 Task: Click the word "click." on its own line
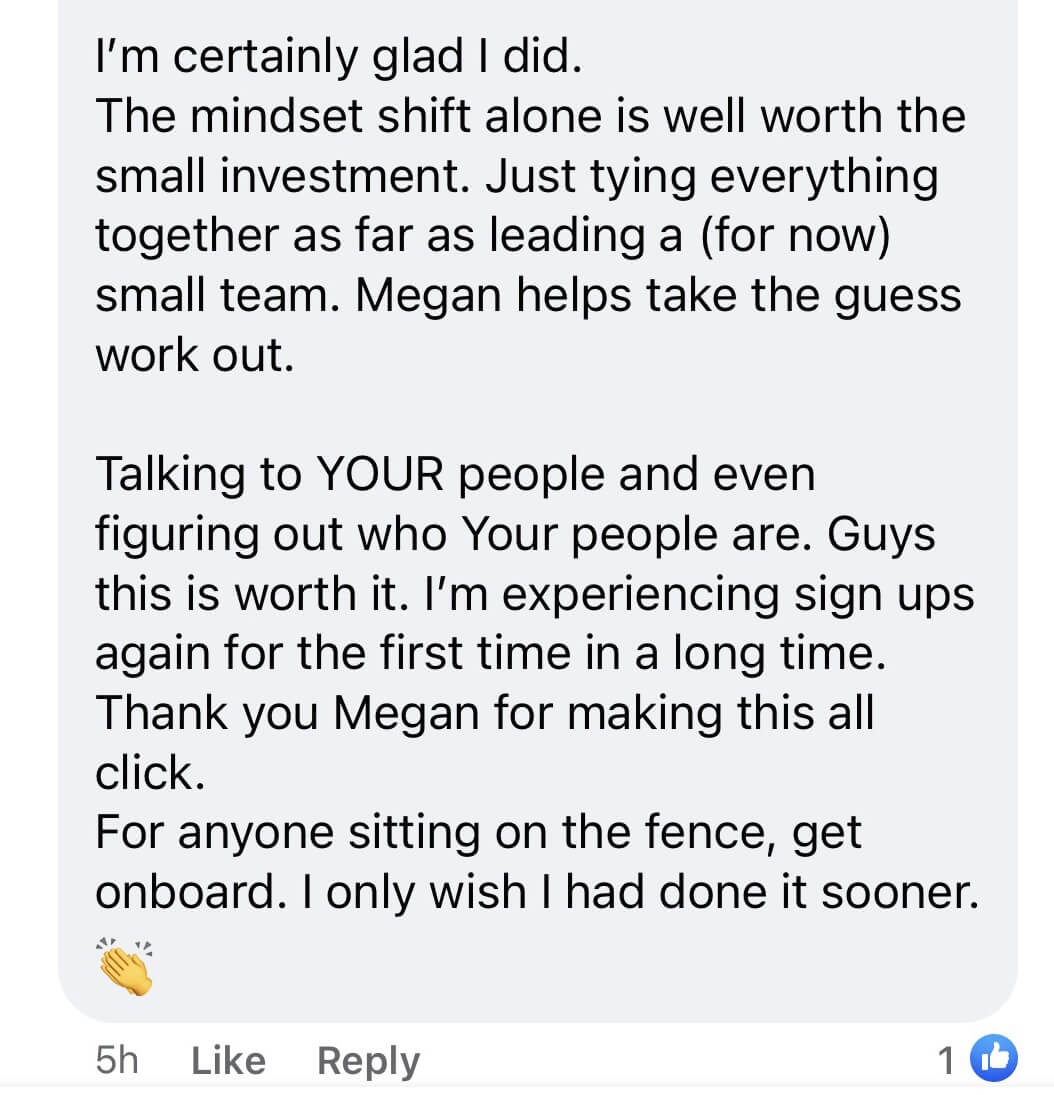pyautogui.click(x=150, y=773)
